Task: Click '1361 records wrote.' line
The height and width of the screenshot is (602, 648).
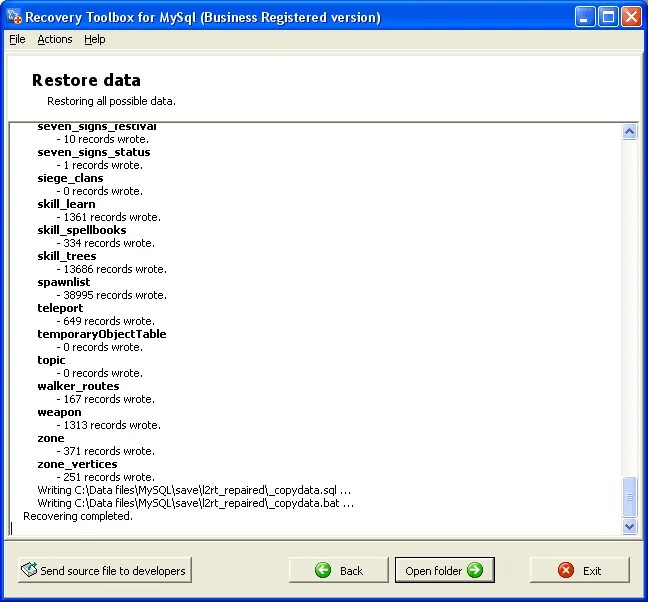Action: tap(109, 217)
